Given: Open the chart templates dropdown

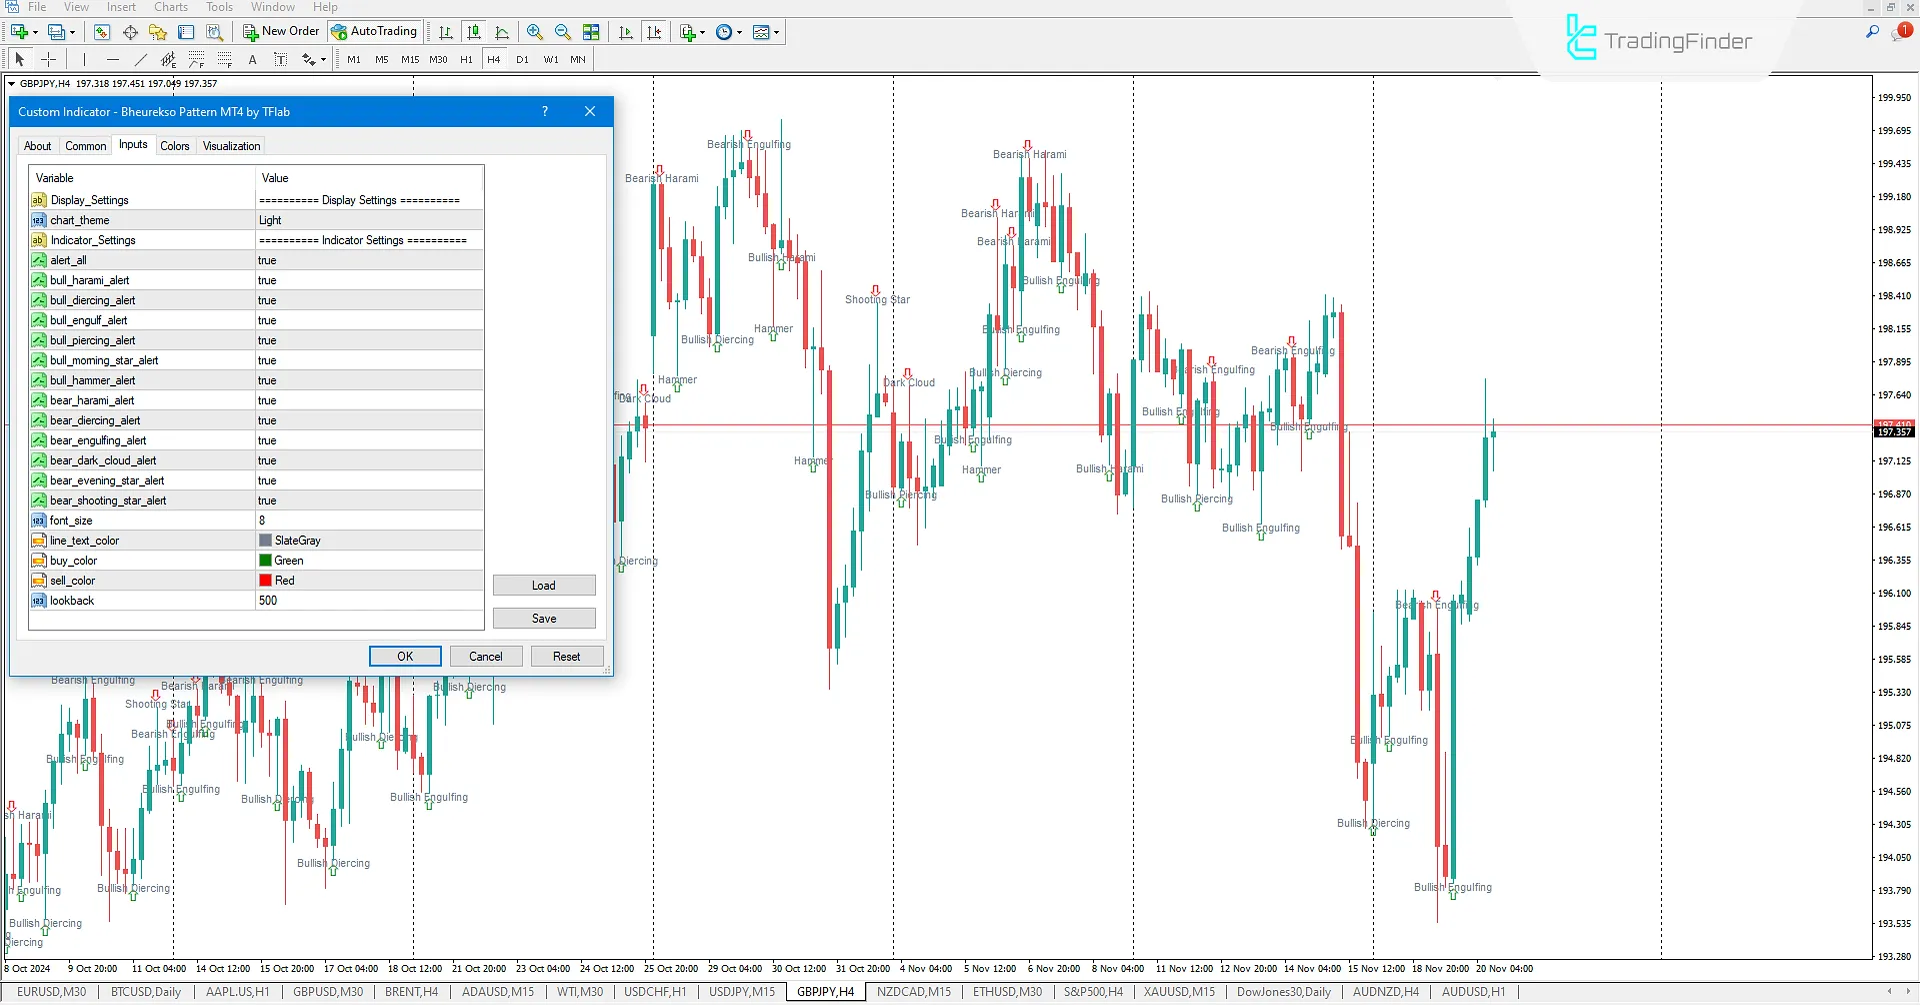Looking at the screenshot, I should click(x=776, y=31).
